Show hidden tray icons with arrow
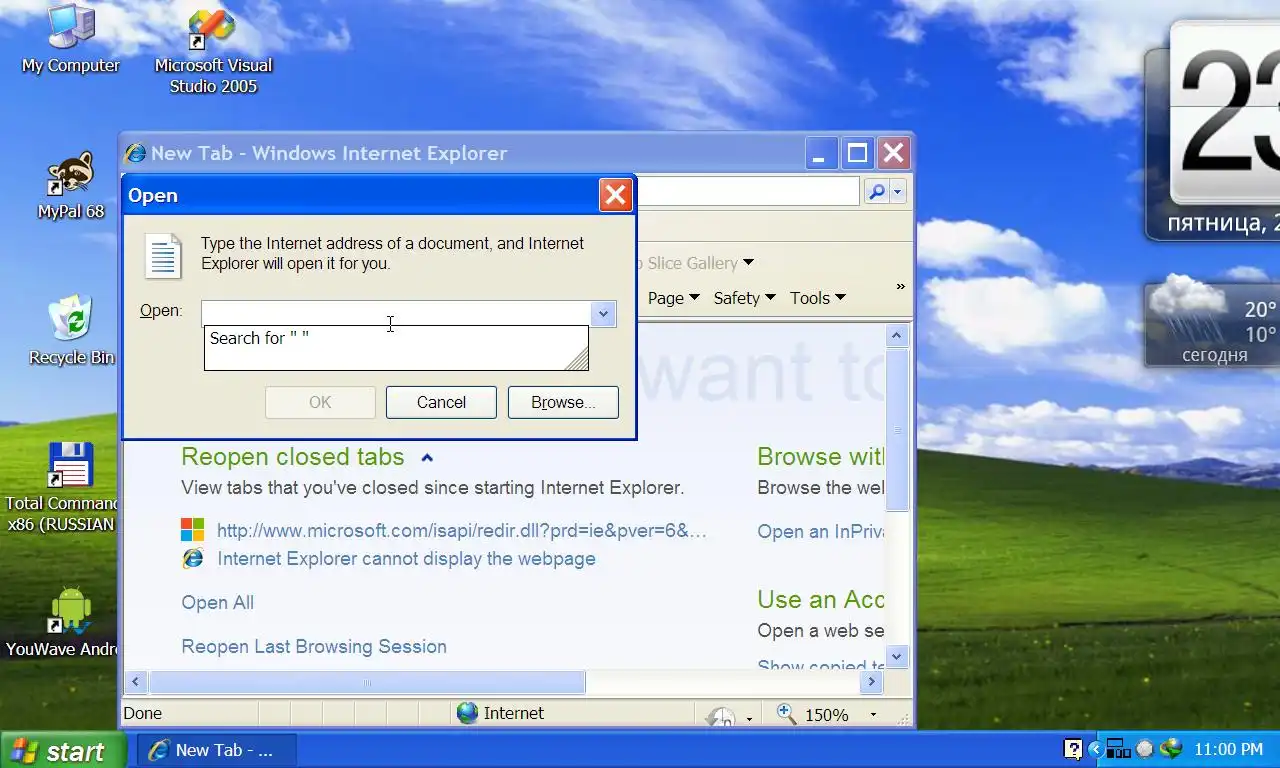The height and width of the screenshot is (768, 1280). click(x=1094, y=749)
